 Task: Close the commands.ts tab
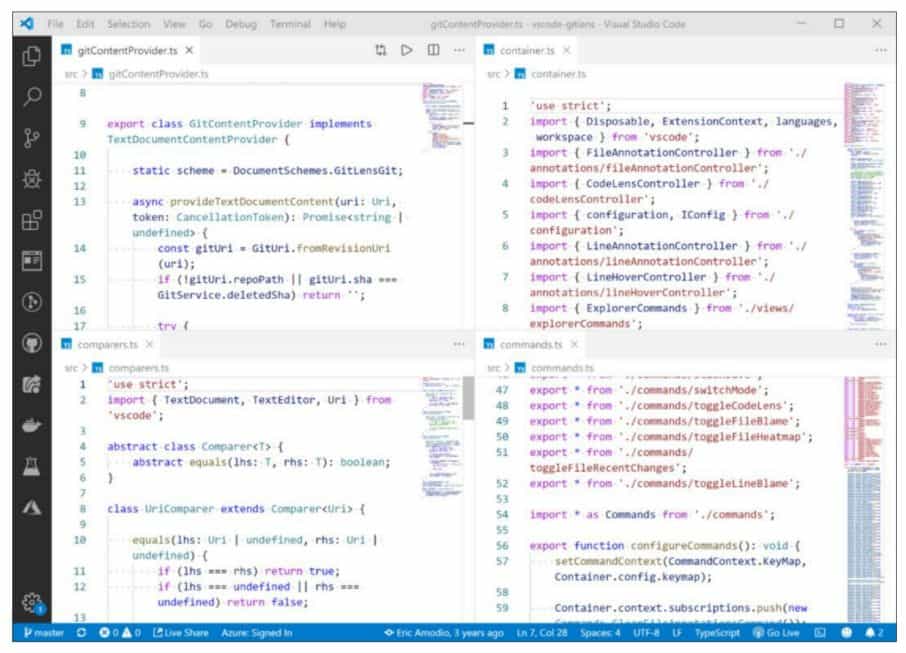point(574,344)
